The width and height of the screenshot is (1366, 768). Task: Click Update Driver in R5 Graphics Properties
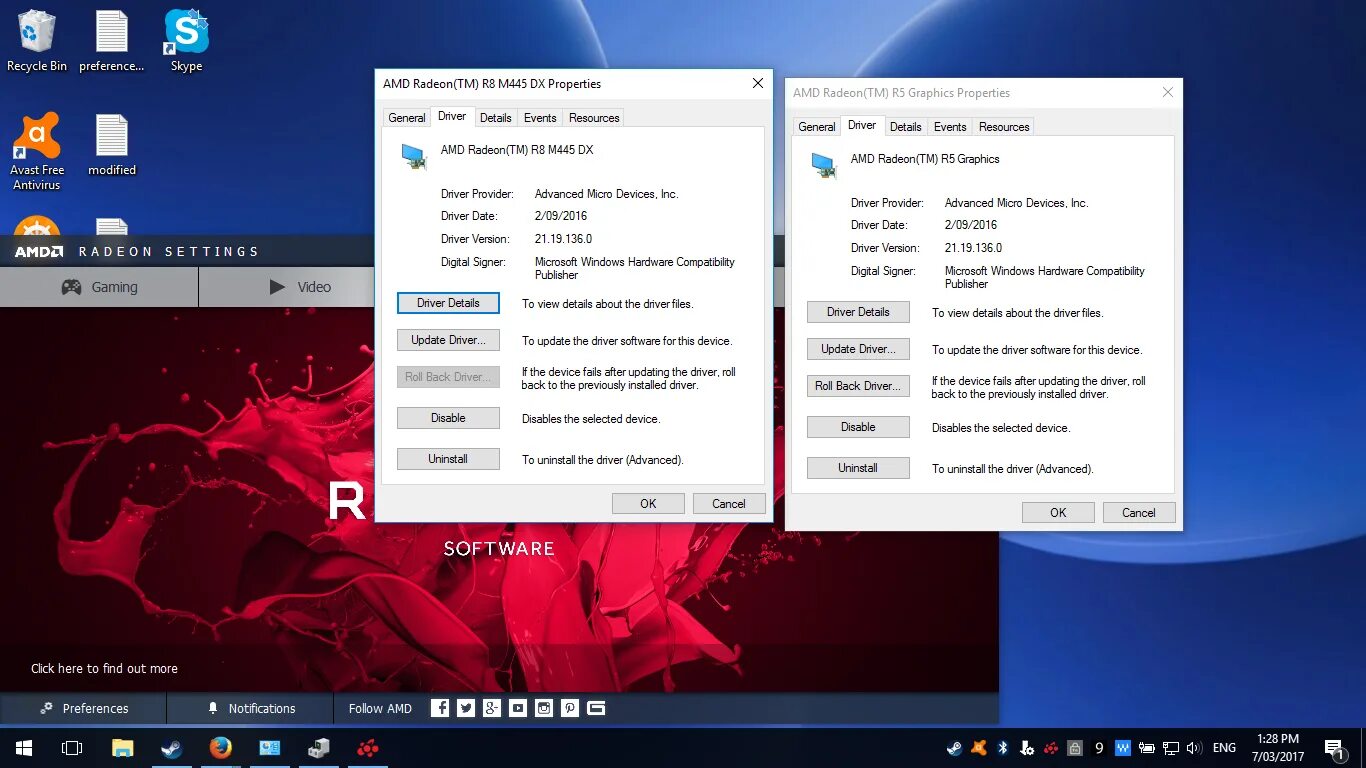point(858,349)
